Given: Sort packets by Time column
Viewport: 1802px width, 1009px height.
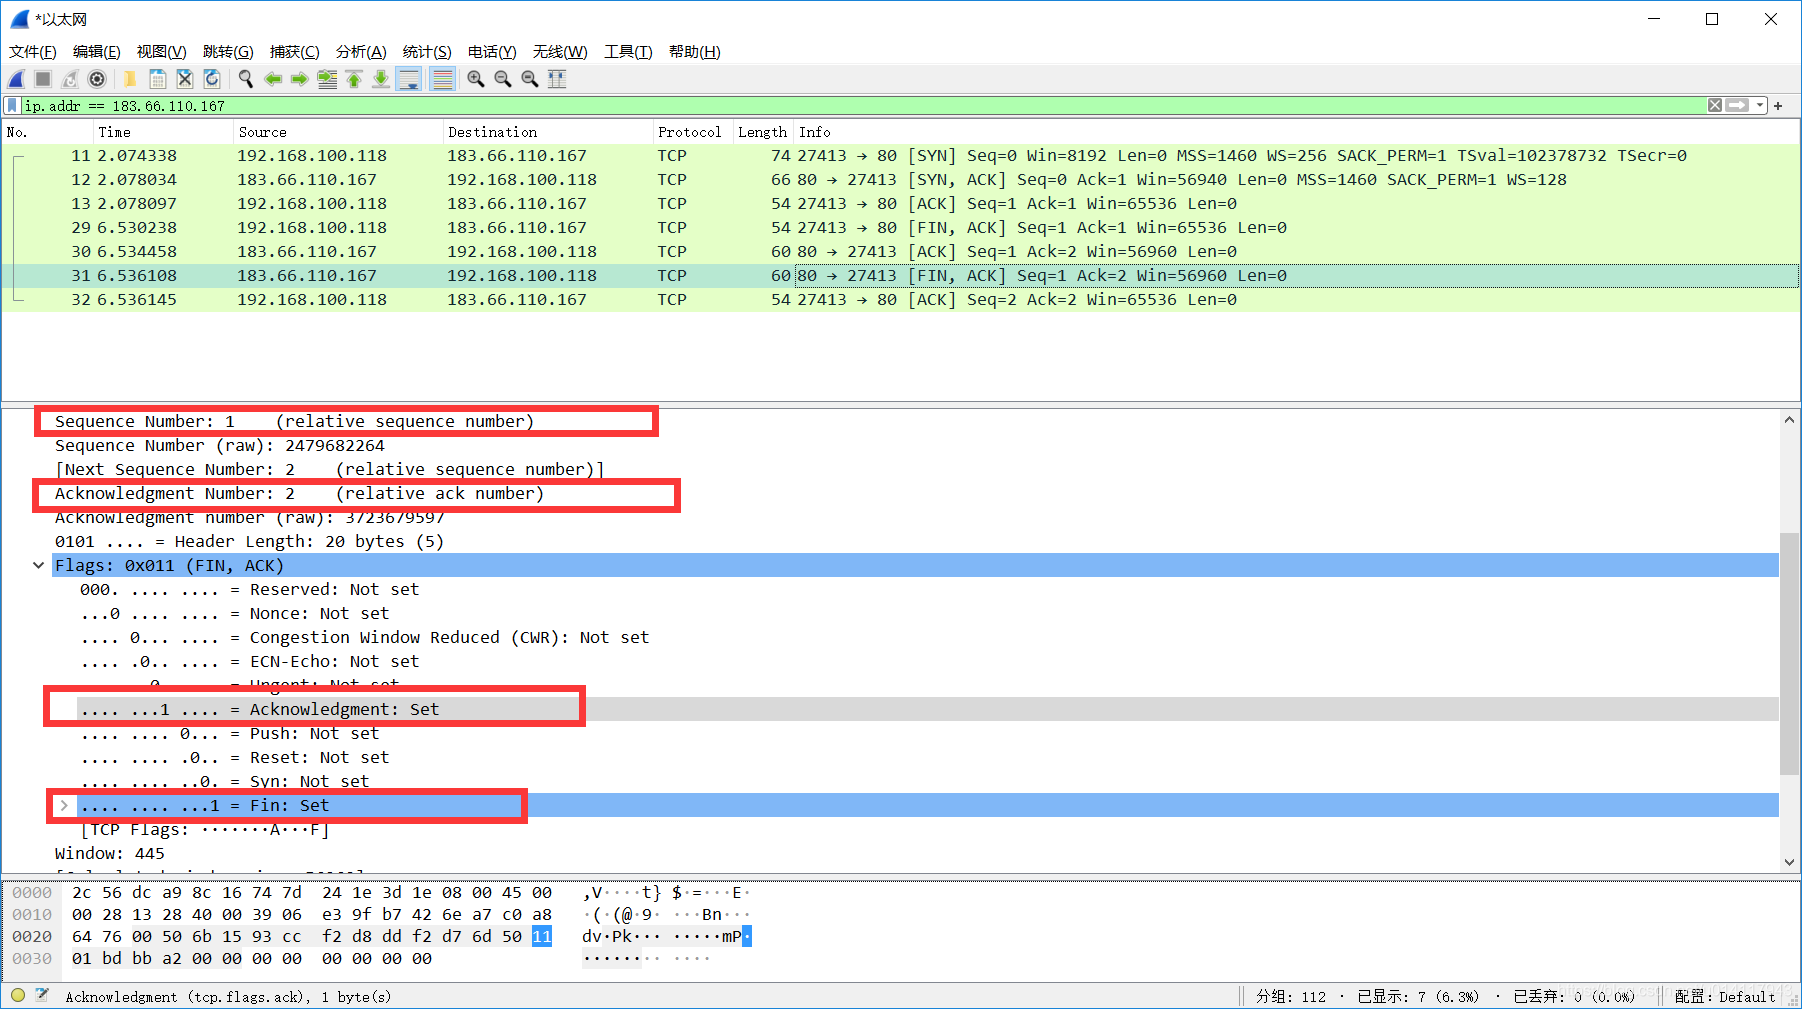Looking at the screenshot, I should (x=163, y=132).
